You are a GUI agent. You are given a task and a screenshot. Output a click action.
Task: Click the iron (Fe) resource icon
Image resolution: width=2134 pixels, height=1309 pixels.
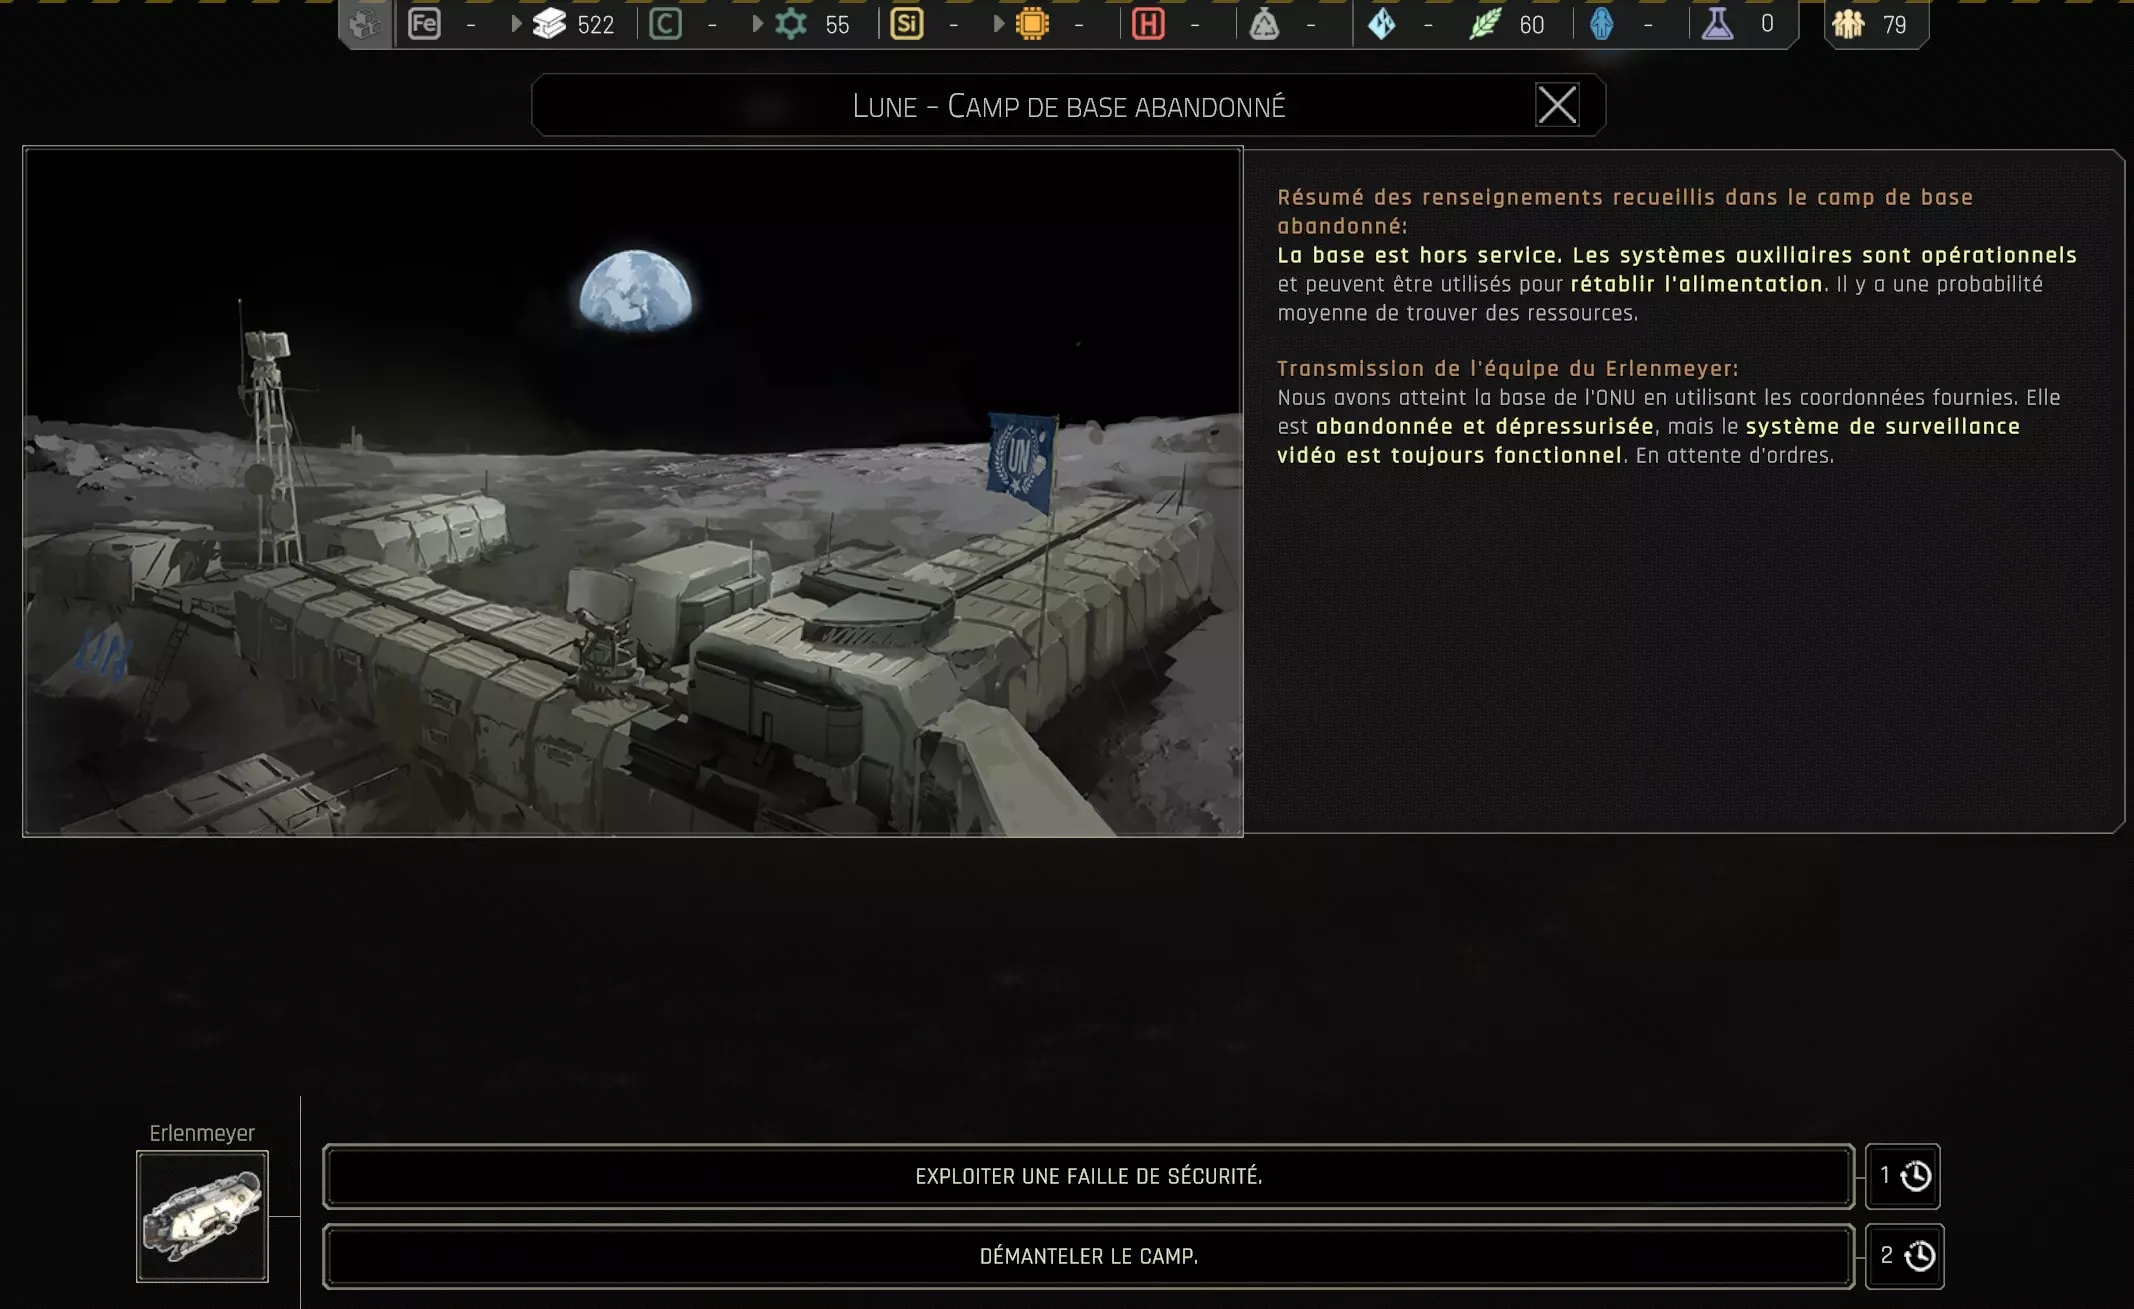[x=424, y=24]
